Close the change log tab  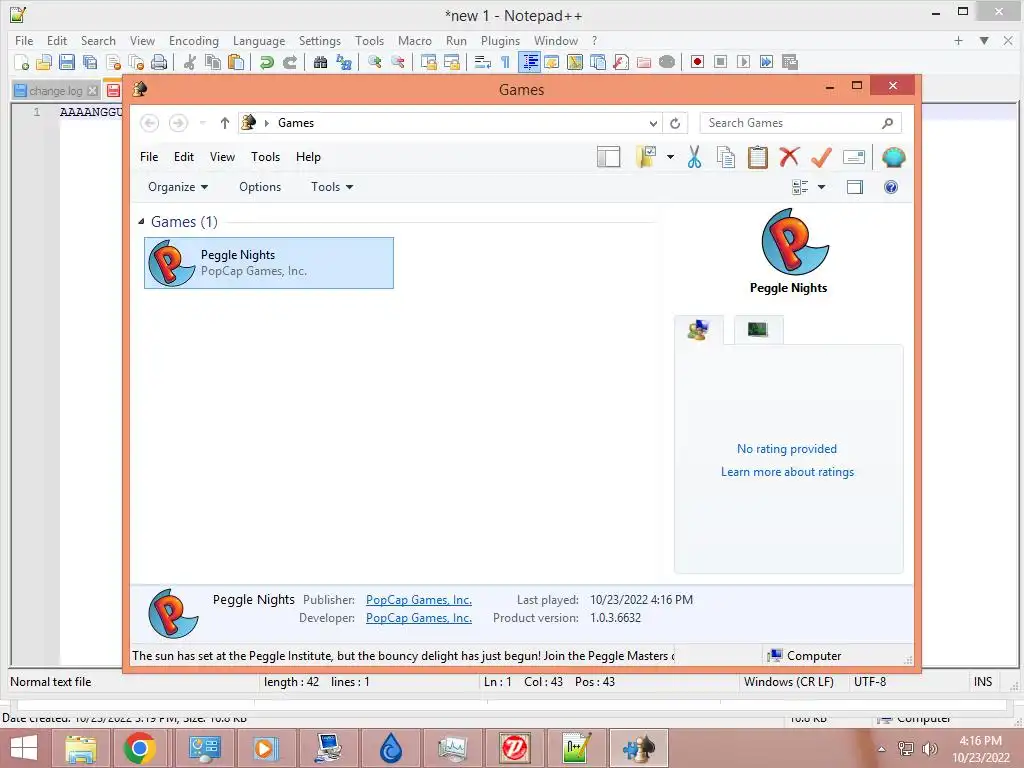[x=93, y=91]
